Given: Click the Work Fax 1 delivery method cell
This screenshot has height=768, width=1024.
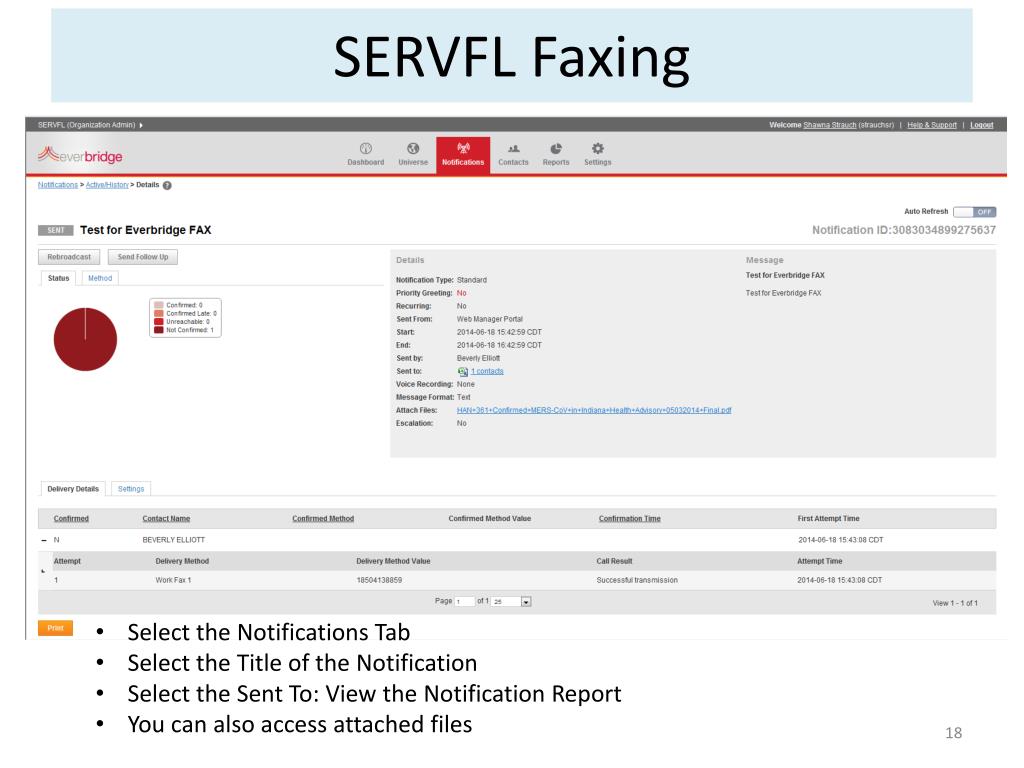Looking at the screenshot, I should coord(173,580).
